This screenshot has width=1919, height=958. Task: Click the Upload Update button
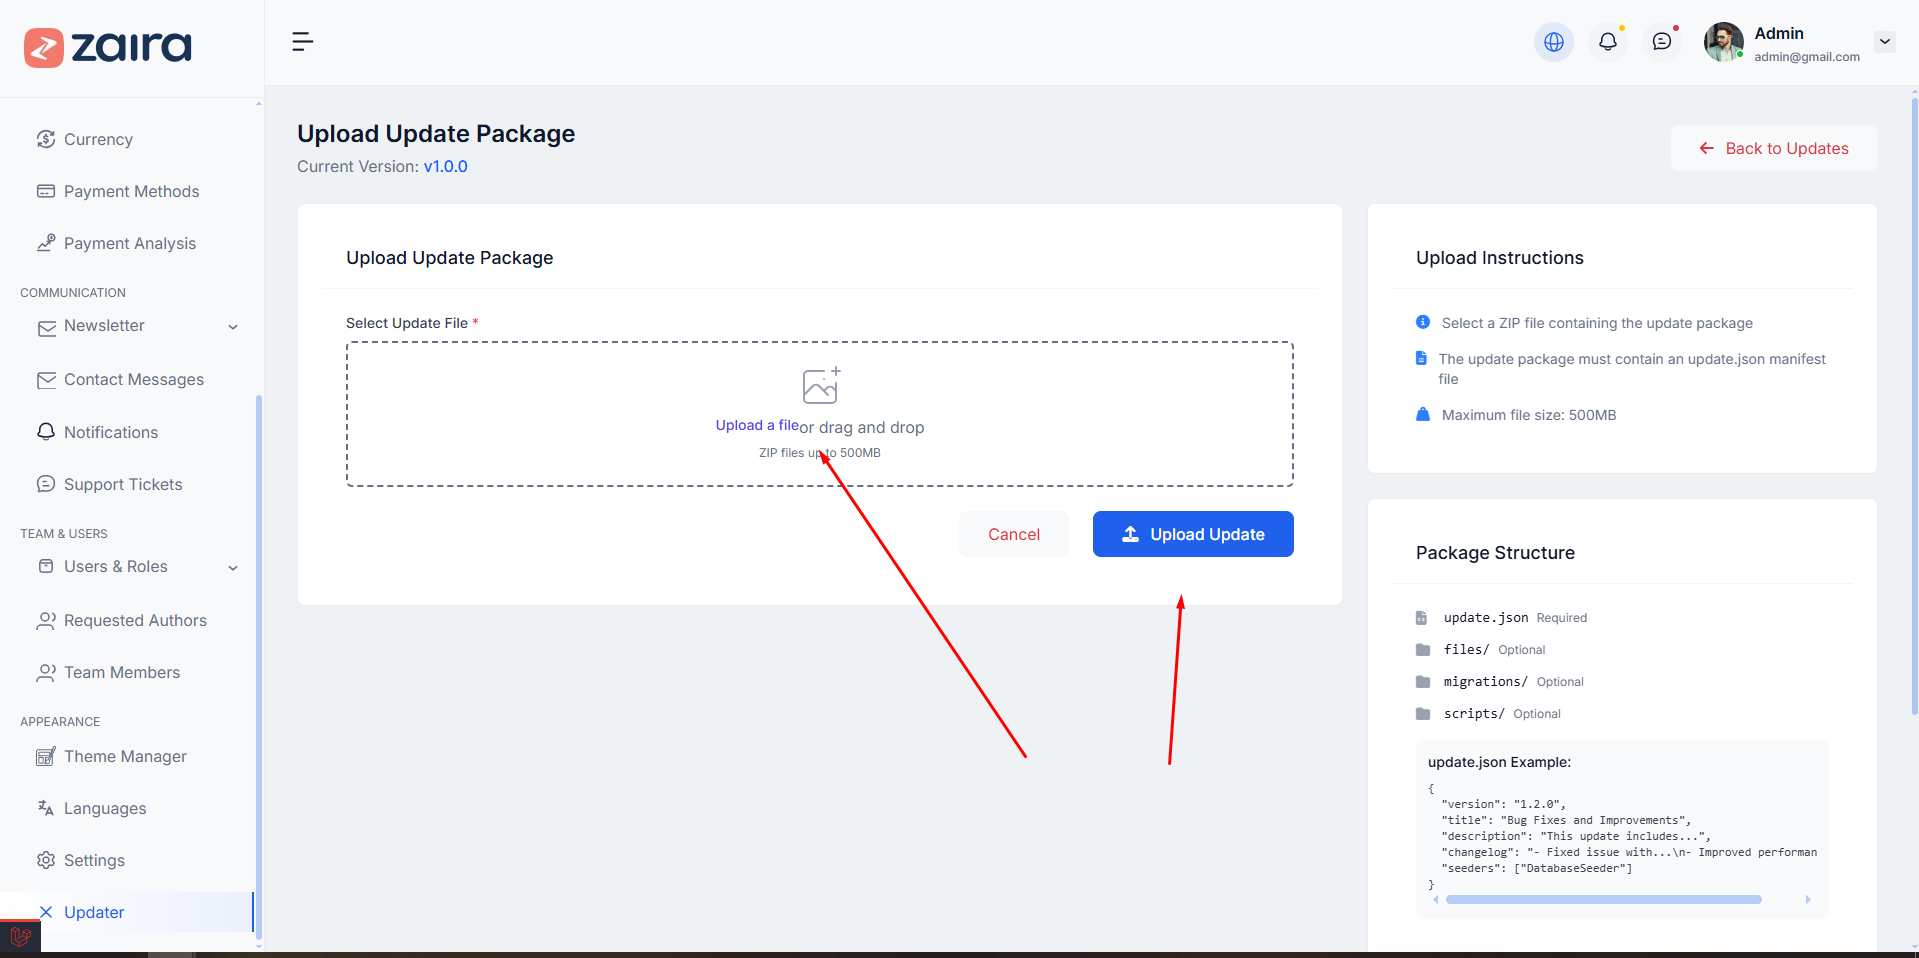pyautogui.click(x=1192, y=534)
